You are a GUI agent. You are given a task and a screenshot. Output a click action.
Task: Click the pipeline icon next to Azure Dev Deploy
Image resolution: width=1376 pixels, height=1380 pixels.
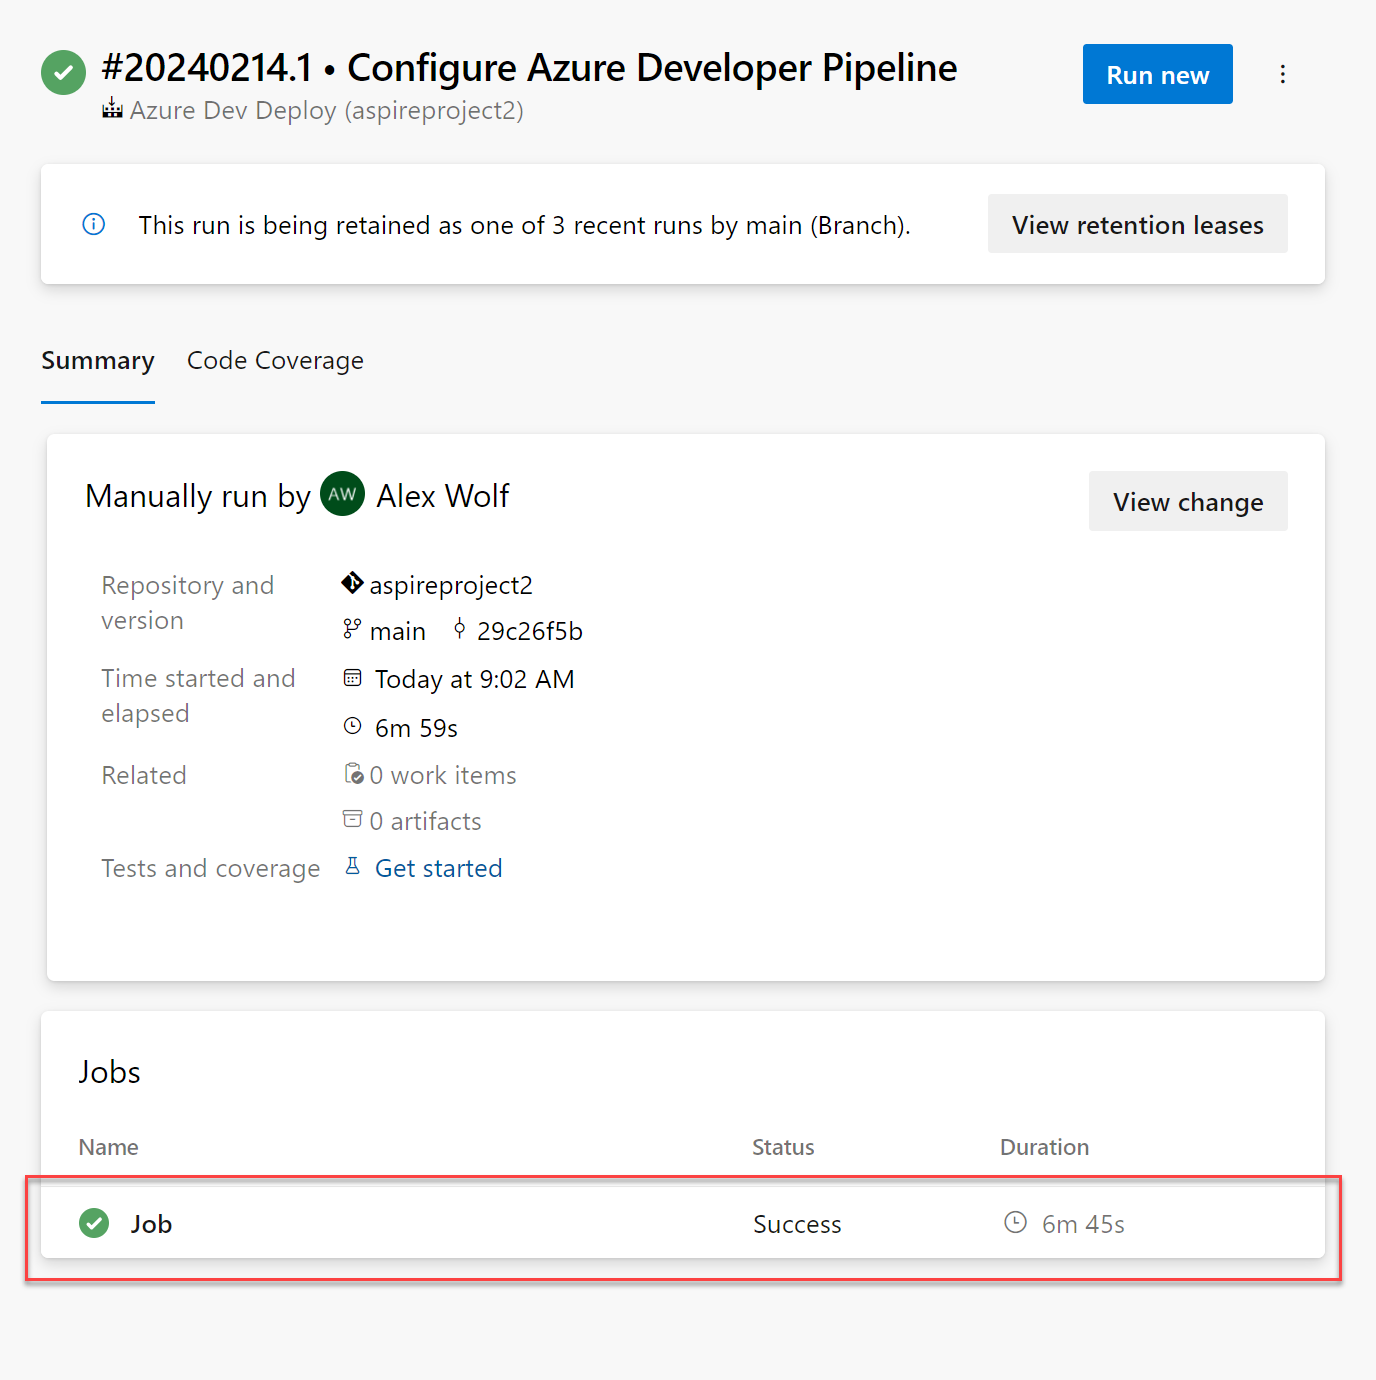[x=112, y=109]
